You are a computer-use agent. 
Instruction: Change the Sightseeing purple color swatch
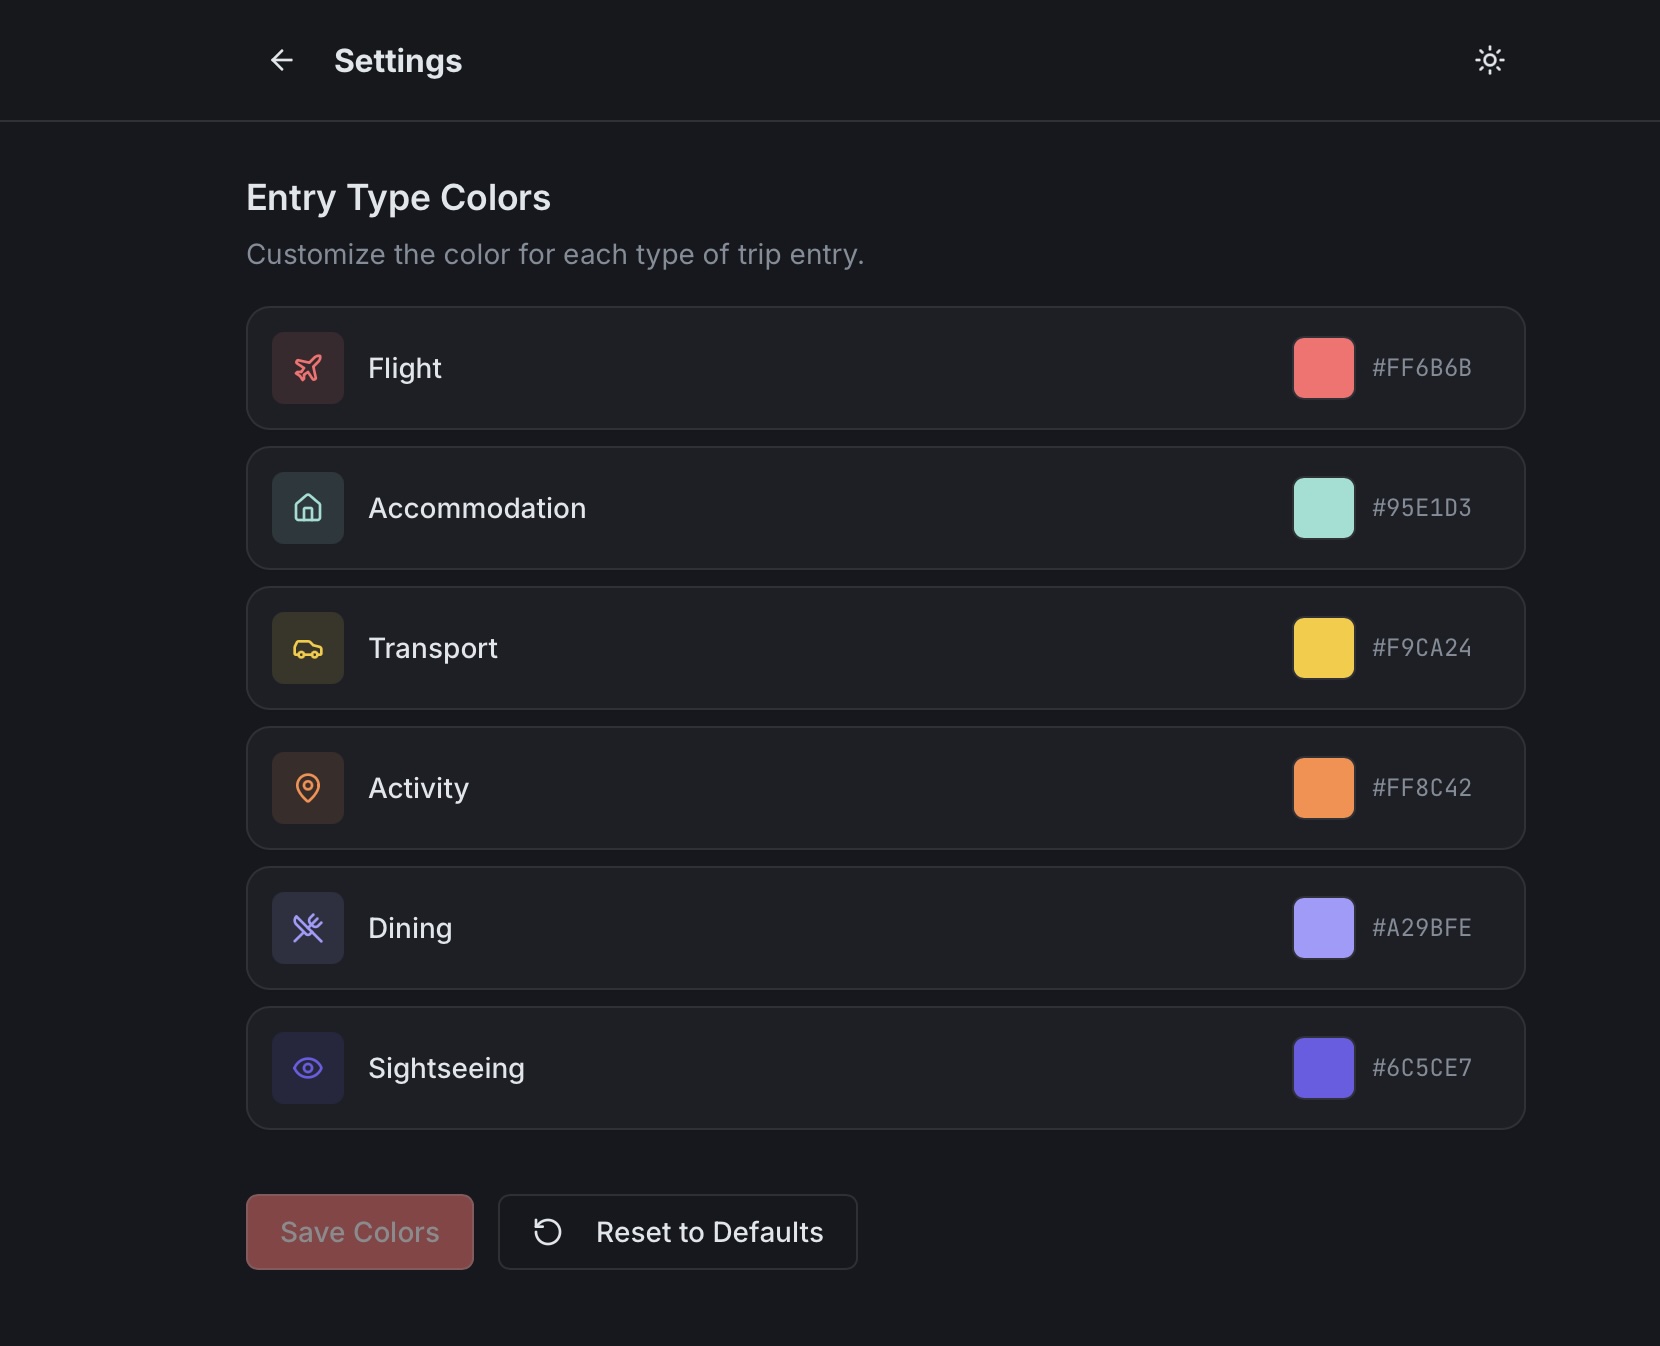click(x=1323, y=1068)
